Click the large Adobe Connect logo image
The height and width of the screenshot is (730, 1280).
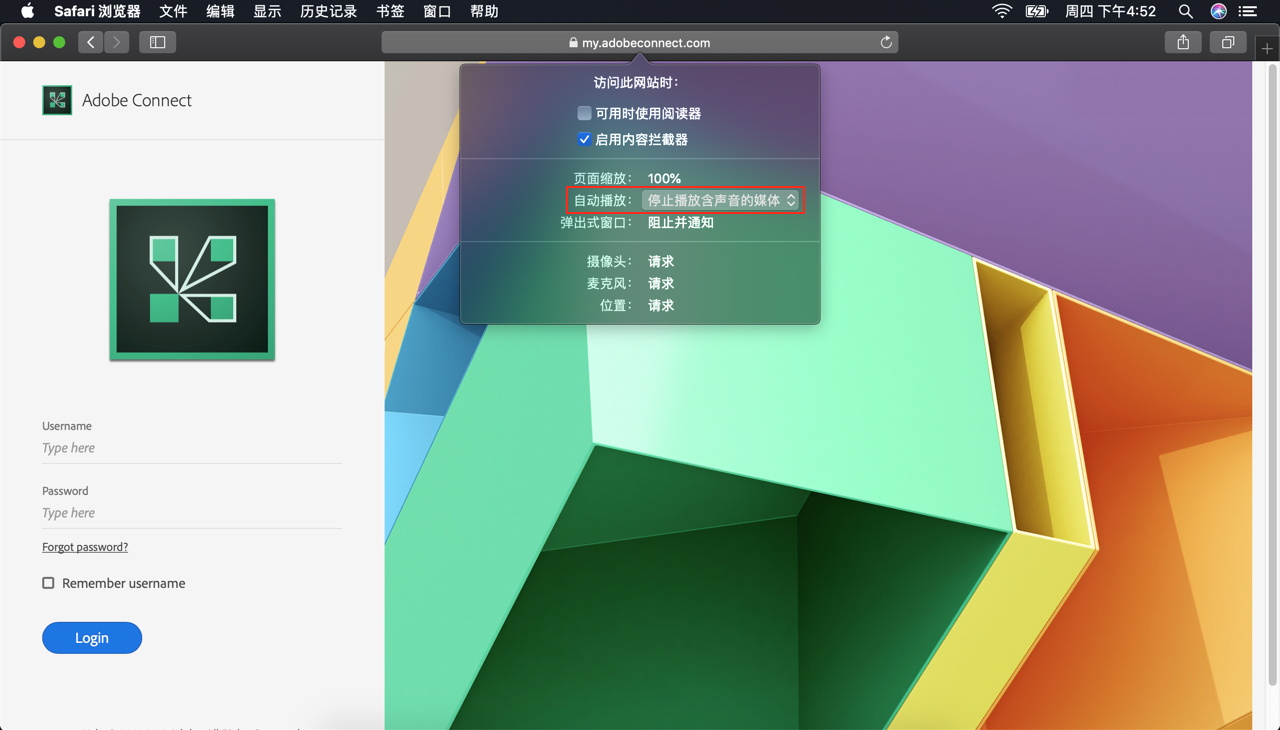click(192, 280)
